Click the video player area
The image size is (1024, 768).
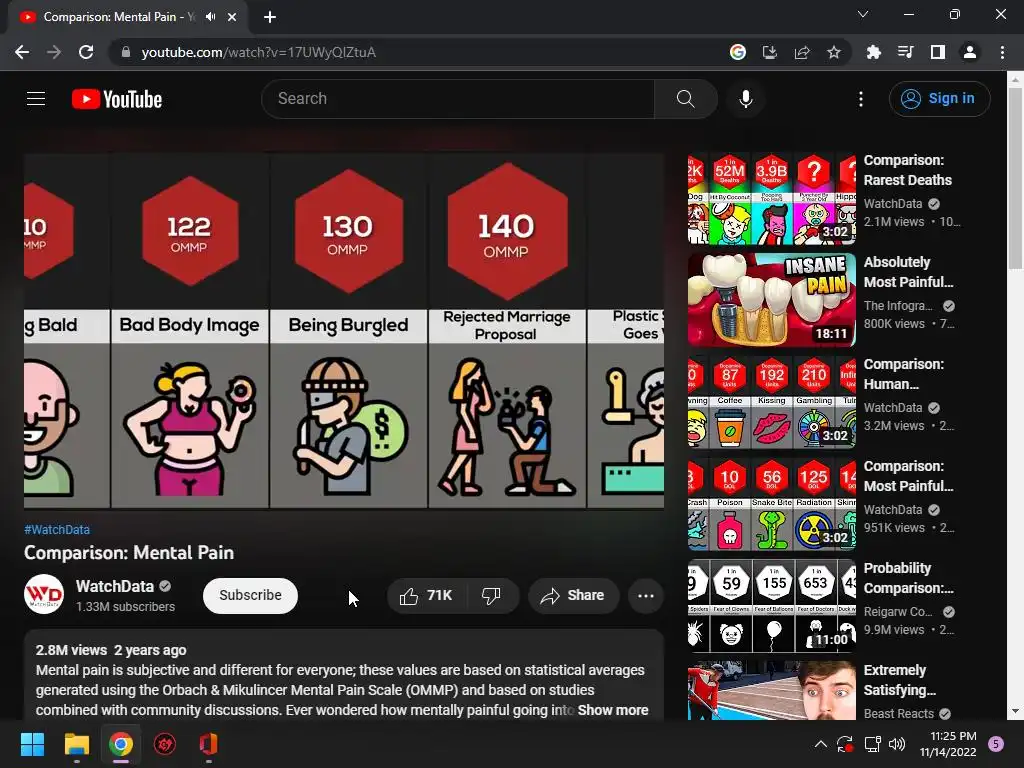coord(344,331)
